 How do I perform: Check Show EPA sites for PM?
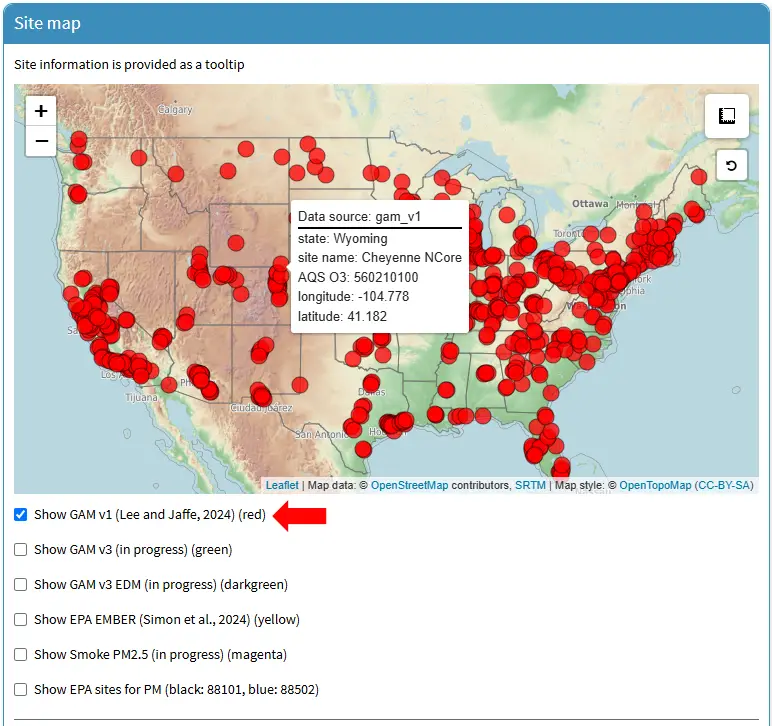click(21, 689)
